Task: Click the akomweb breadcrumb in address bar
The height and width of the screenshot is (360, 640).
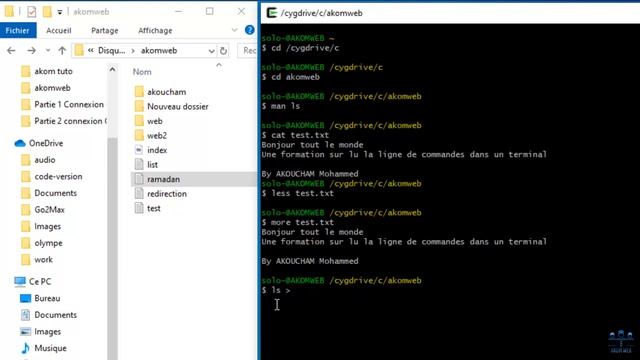Action: click(159, 51)
